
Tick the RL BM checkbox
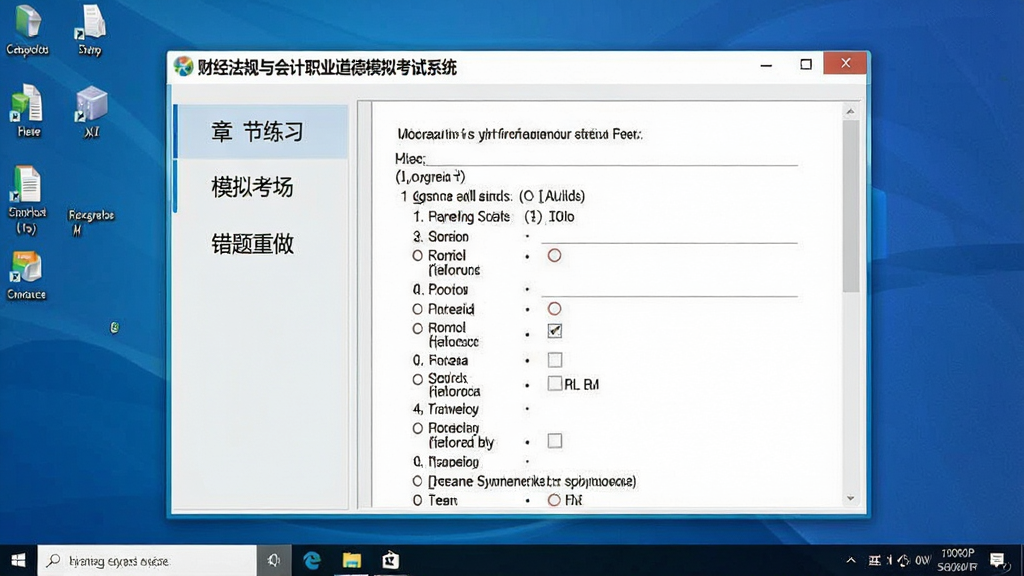pos(555,383)
